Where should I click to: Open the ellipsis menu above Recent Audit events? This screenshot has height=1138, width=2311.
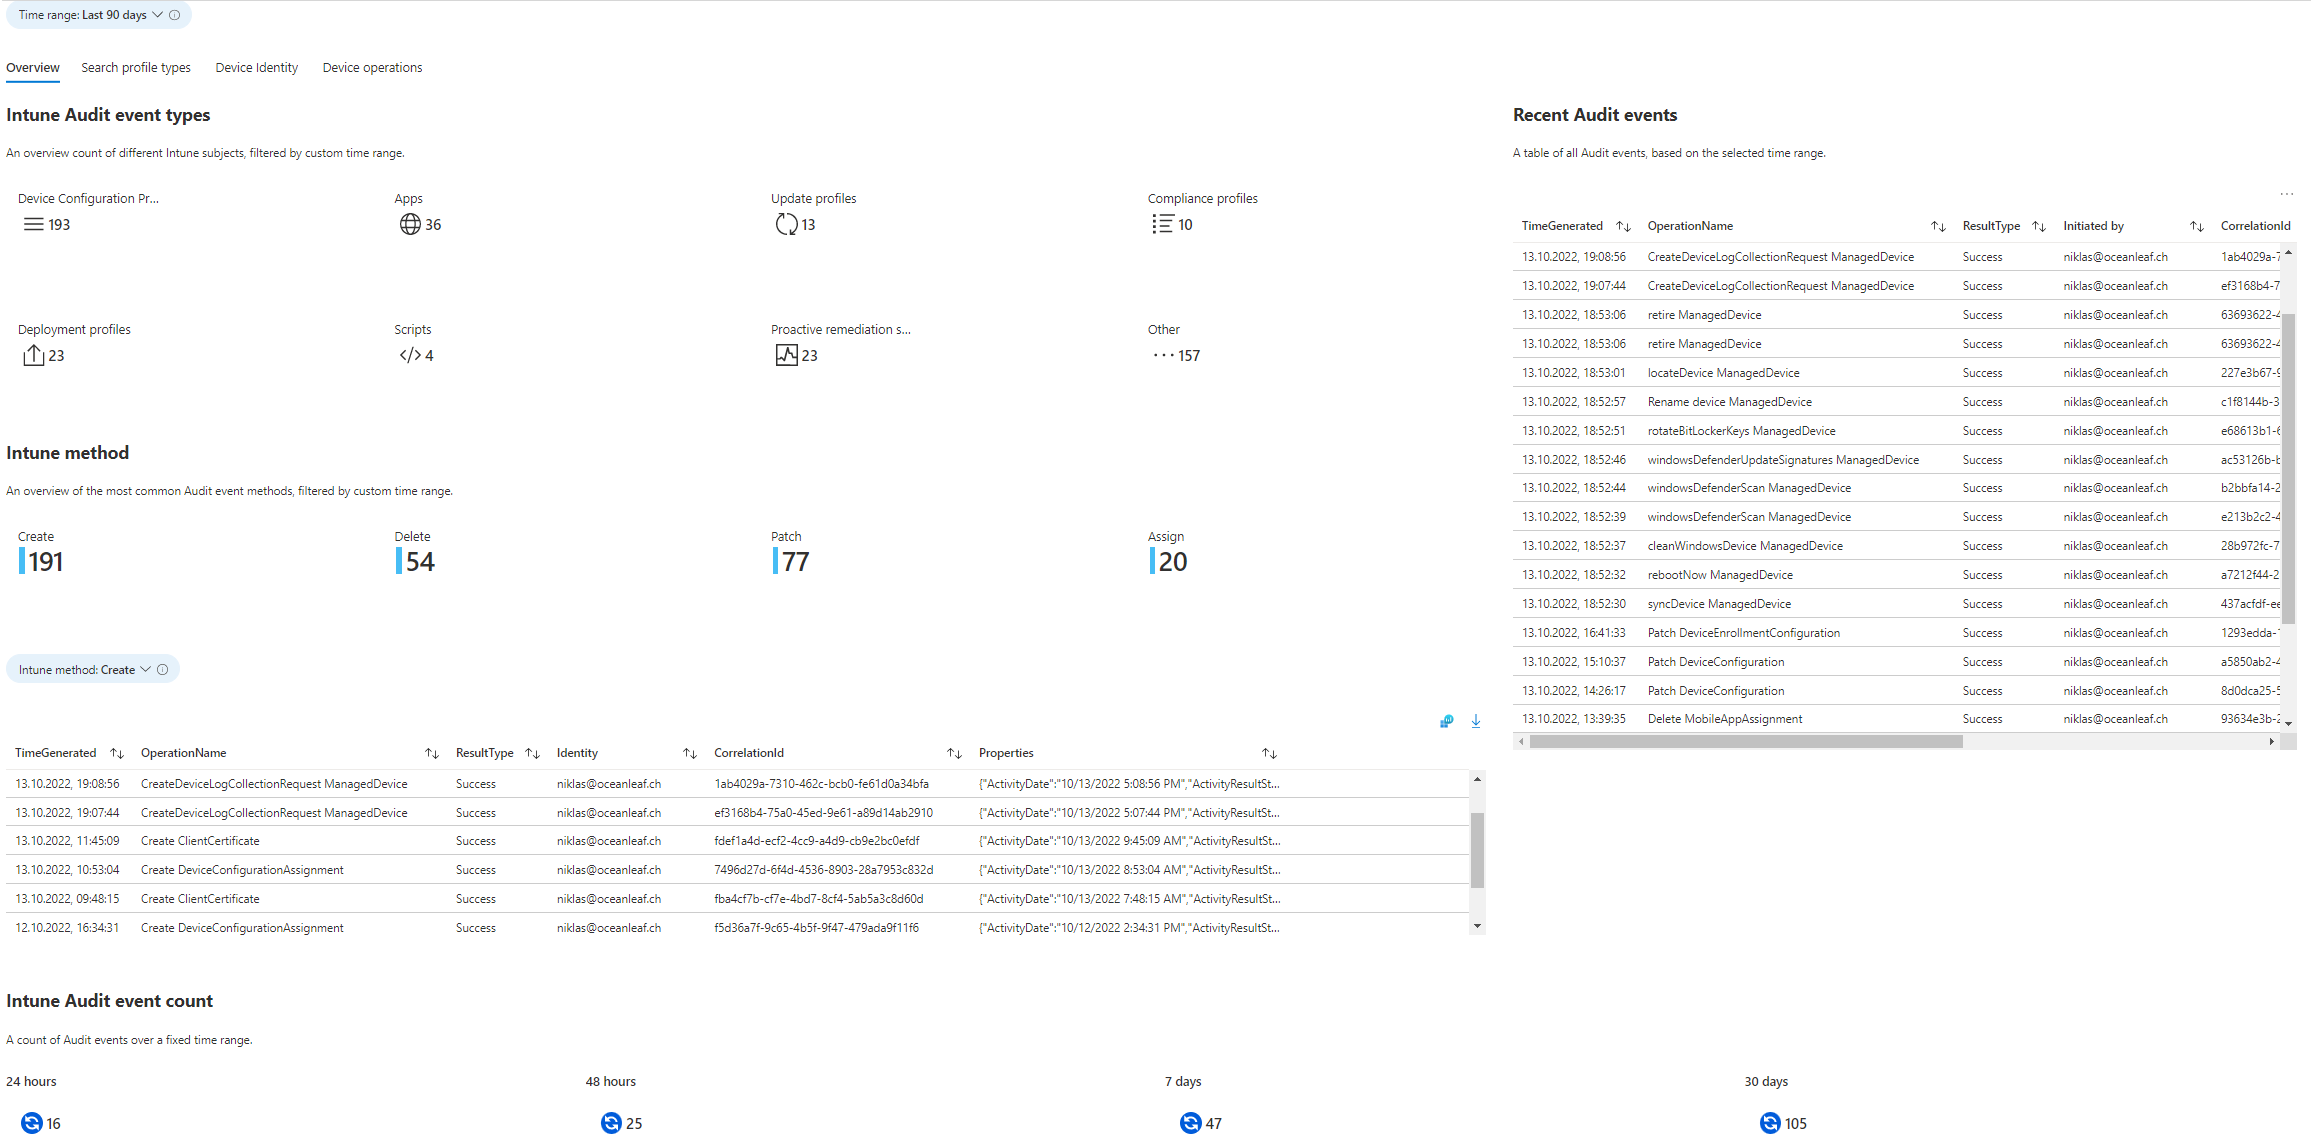click(x=2286, y=194)
